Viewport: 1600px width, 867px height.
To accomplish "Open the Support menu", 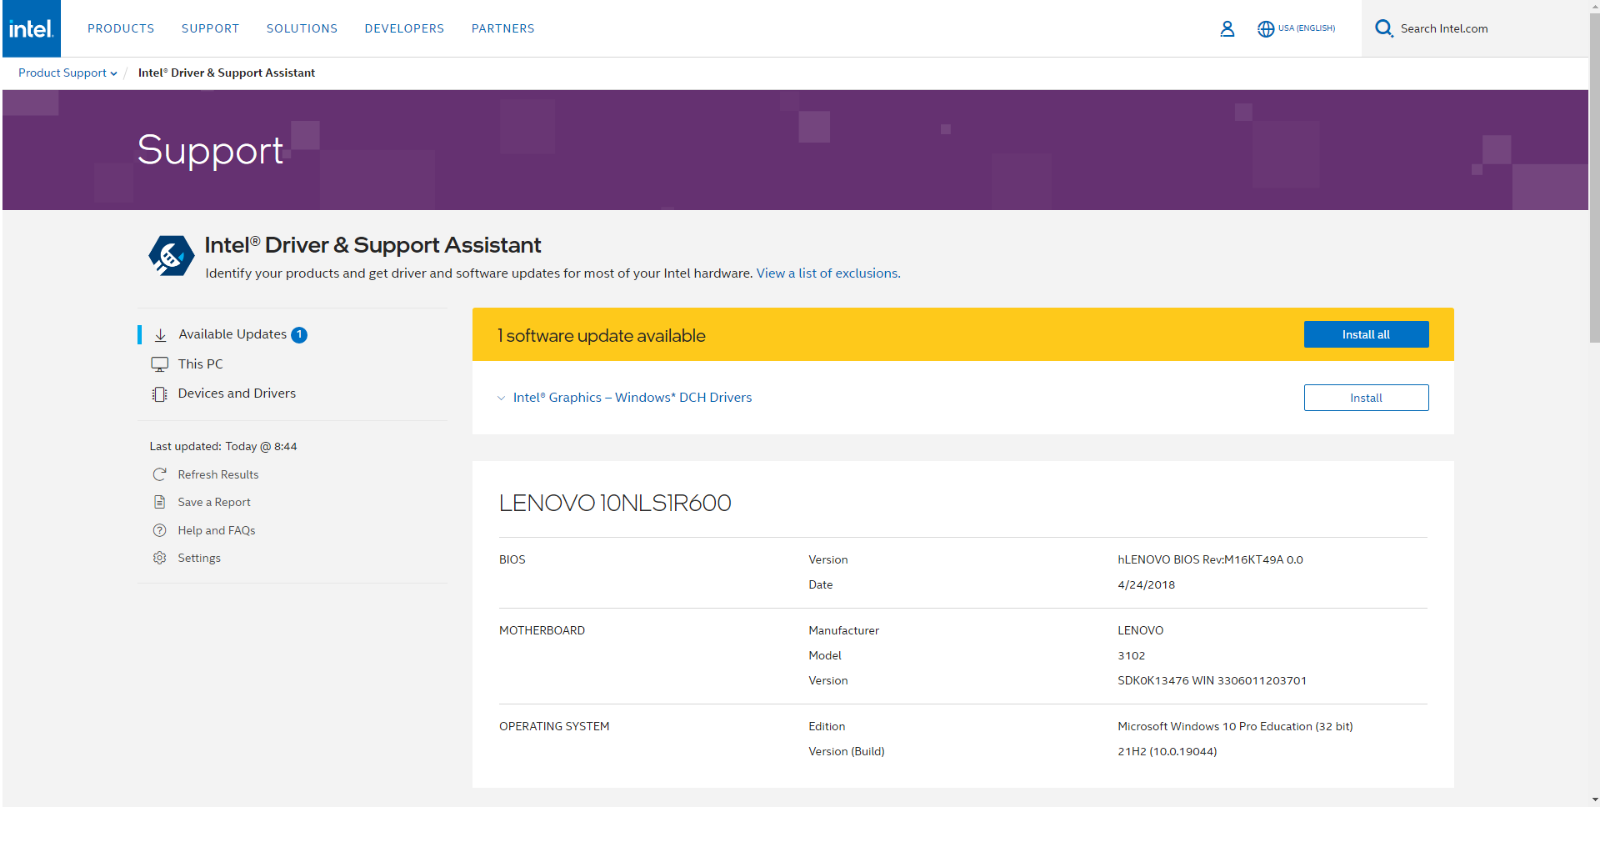I will tap(210, 29).
